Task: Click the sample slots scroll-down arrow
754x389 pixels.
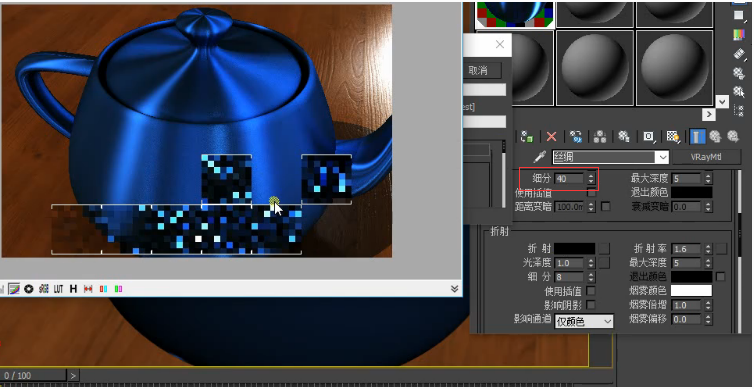Action: click(x=721, y=102)
